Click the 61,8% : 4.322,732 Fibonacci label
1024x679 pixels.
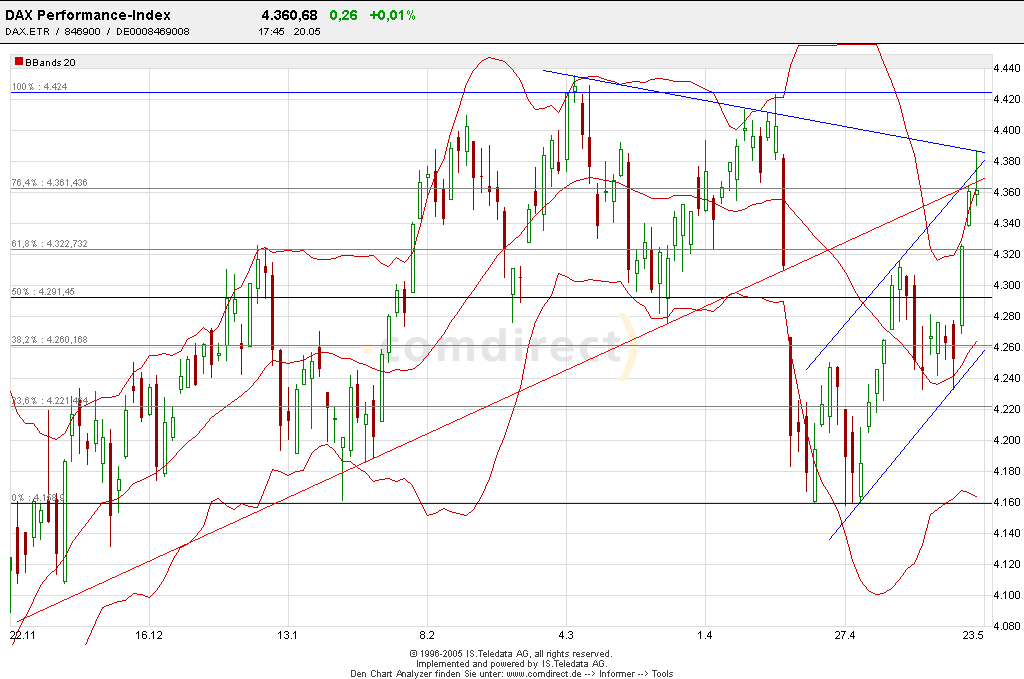tap(50, 244)
